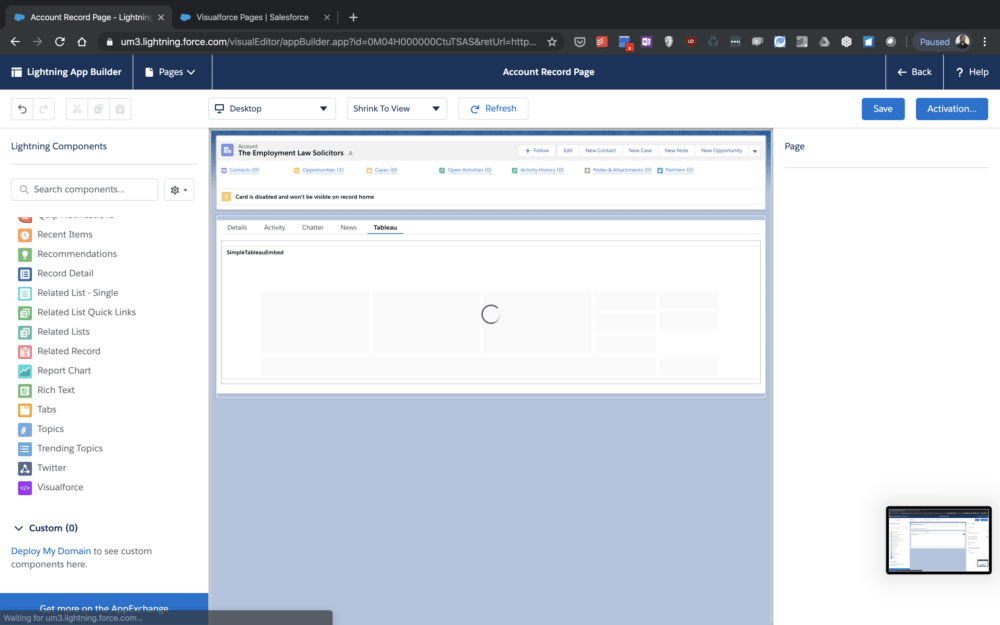Open the Deploy My Domain link
Viewport: 1000px width, 625px height.
click(x=51, y=551)
